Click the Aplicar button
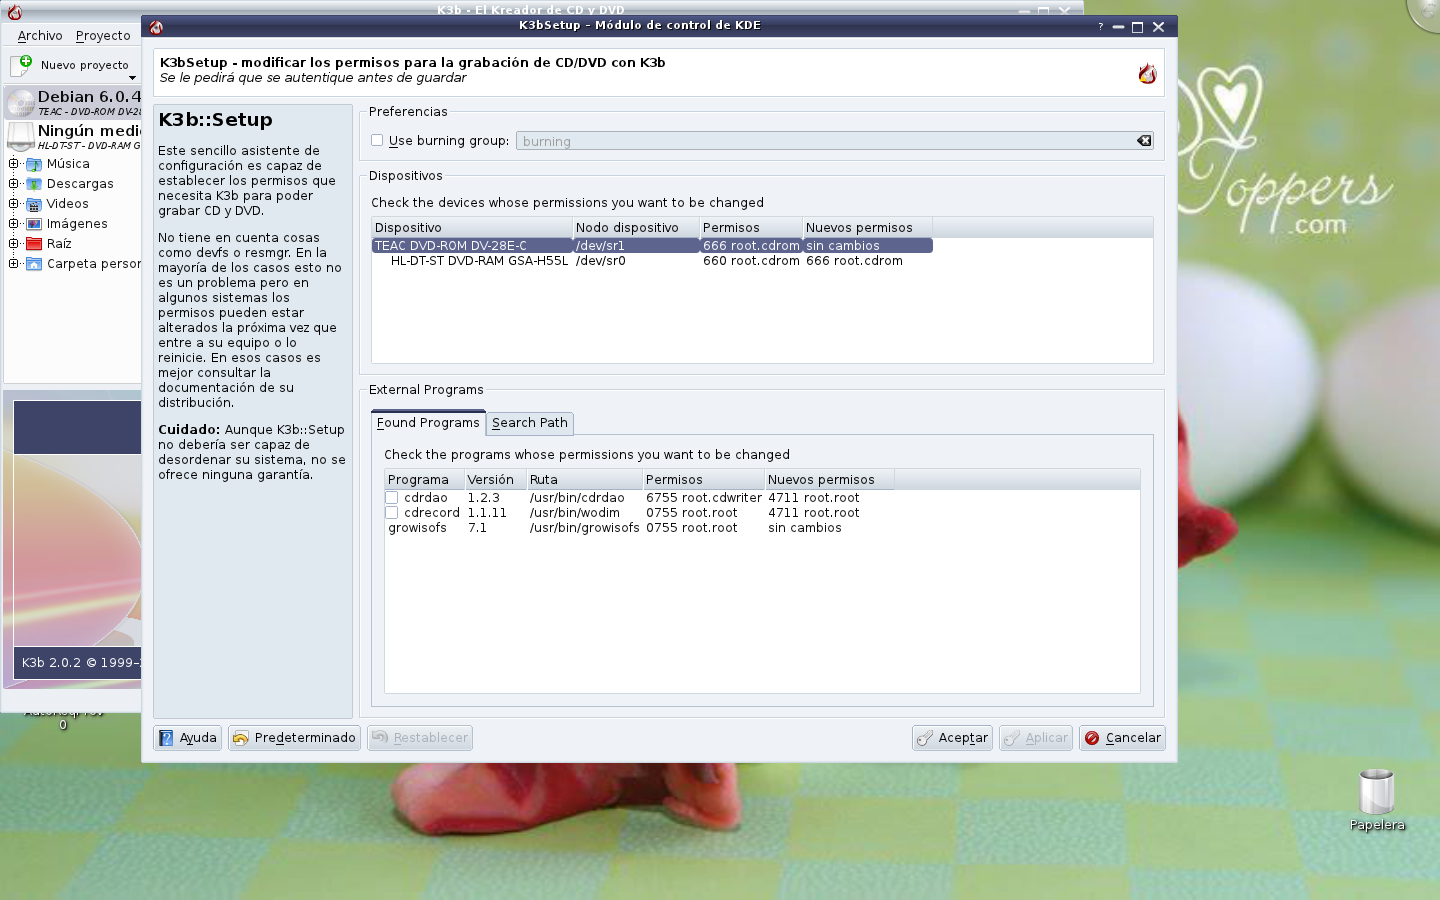Screen dimensions: 1440x900 click(x=1036, y=738)
